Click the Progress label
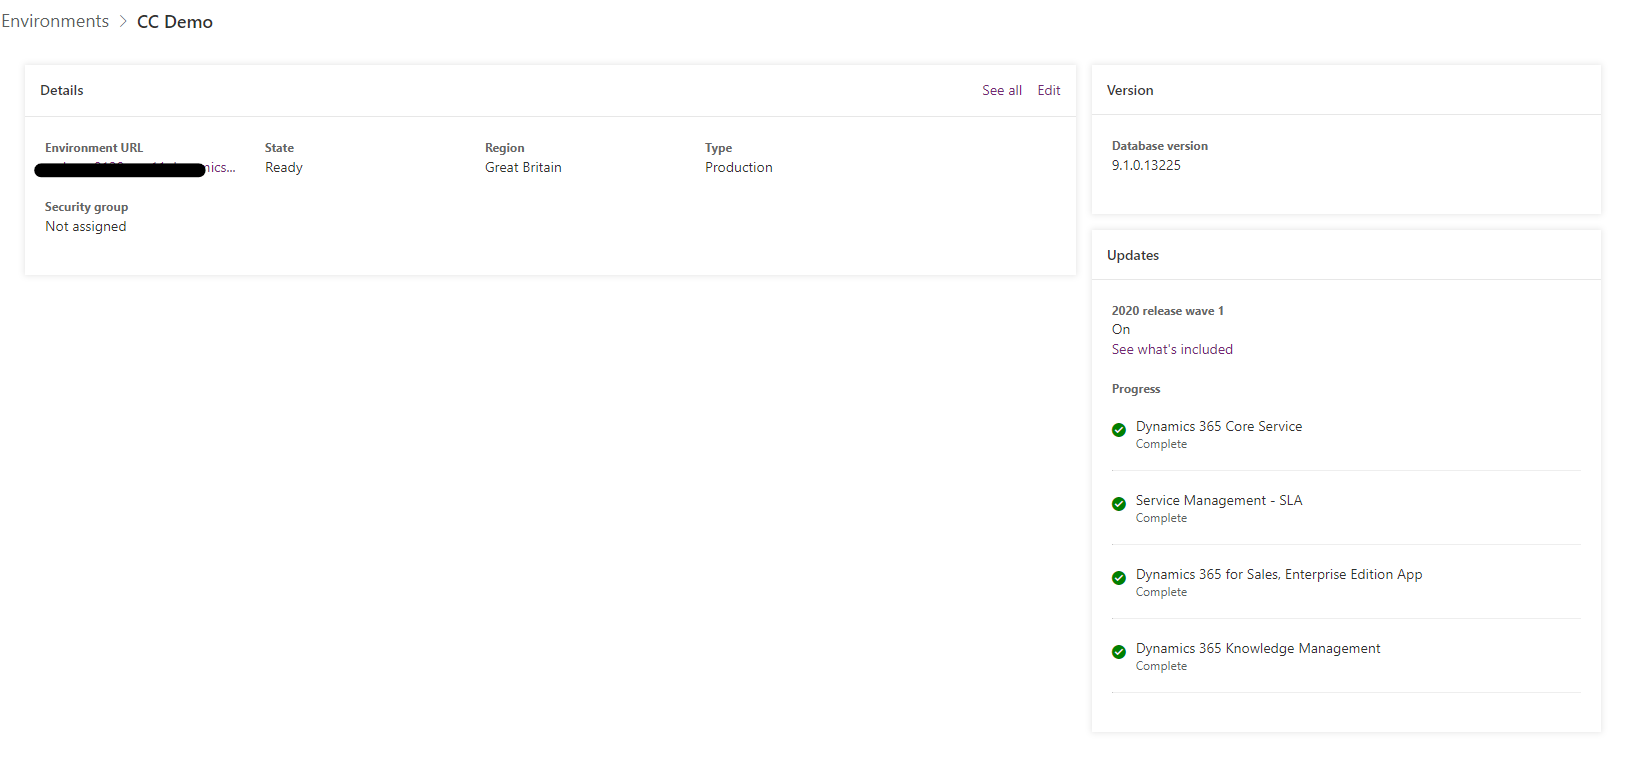This screenshot has width=1639, height=764. [1136, 389]
